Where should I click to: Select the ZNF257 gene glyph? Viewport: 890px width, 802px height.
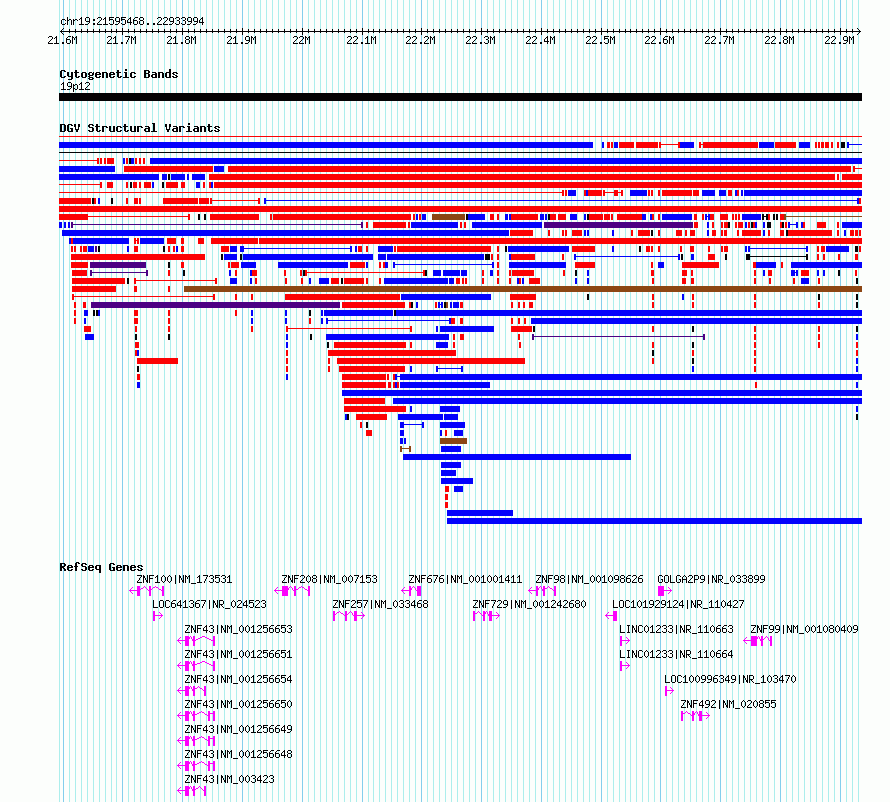click(349, 616)
